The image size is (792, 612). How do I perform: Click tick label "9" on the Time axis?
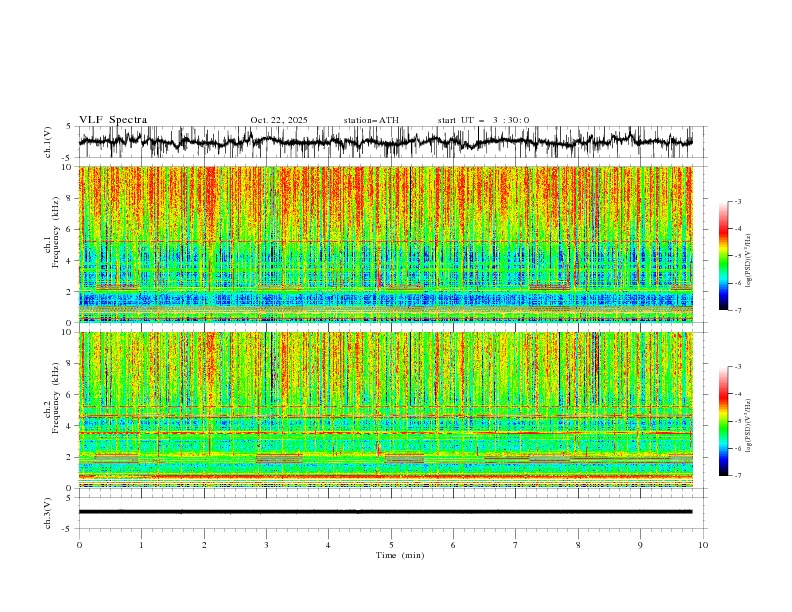pyautogui.click(x=640, y=545)
